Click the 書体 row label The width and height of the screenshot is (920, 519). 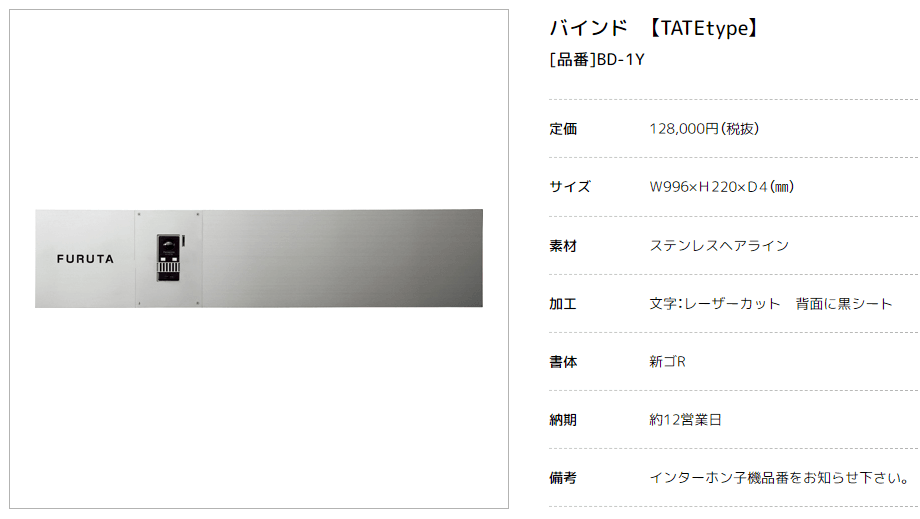(563, 361)
